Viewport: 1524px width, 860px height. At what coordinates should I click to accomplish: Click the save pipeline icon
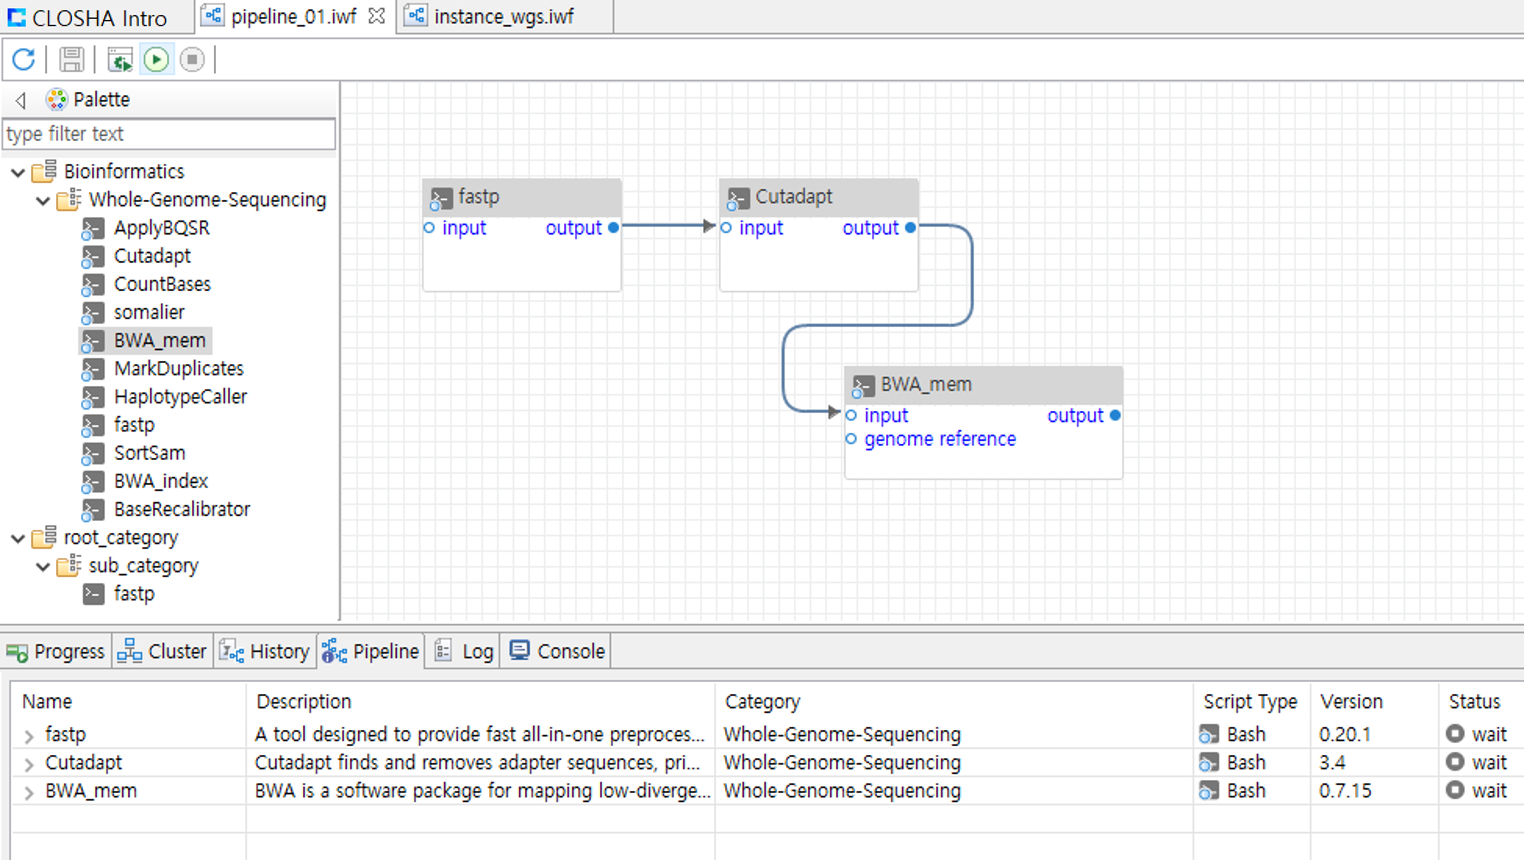point(71,60)
